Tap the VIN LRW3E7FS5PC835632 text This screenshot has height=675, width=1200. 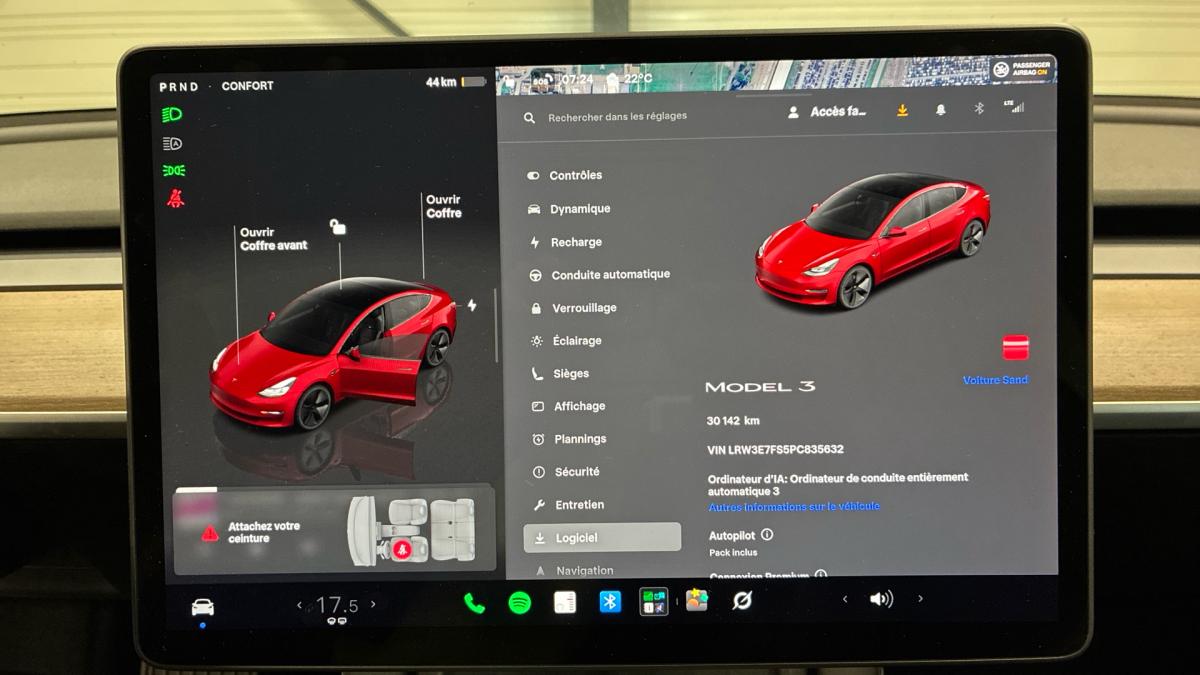(x=775, y=450)
